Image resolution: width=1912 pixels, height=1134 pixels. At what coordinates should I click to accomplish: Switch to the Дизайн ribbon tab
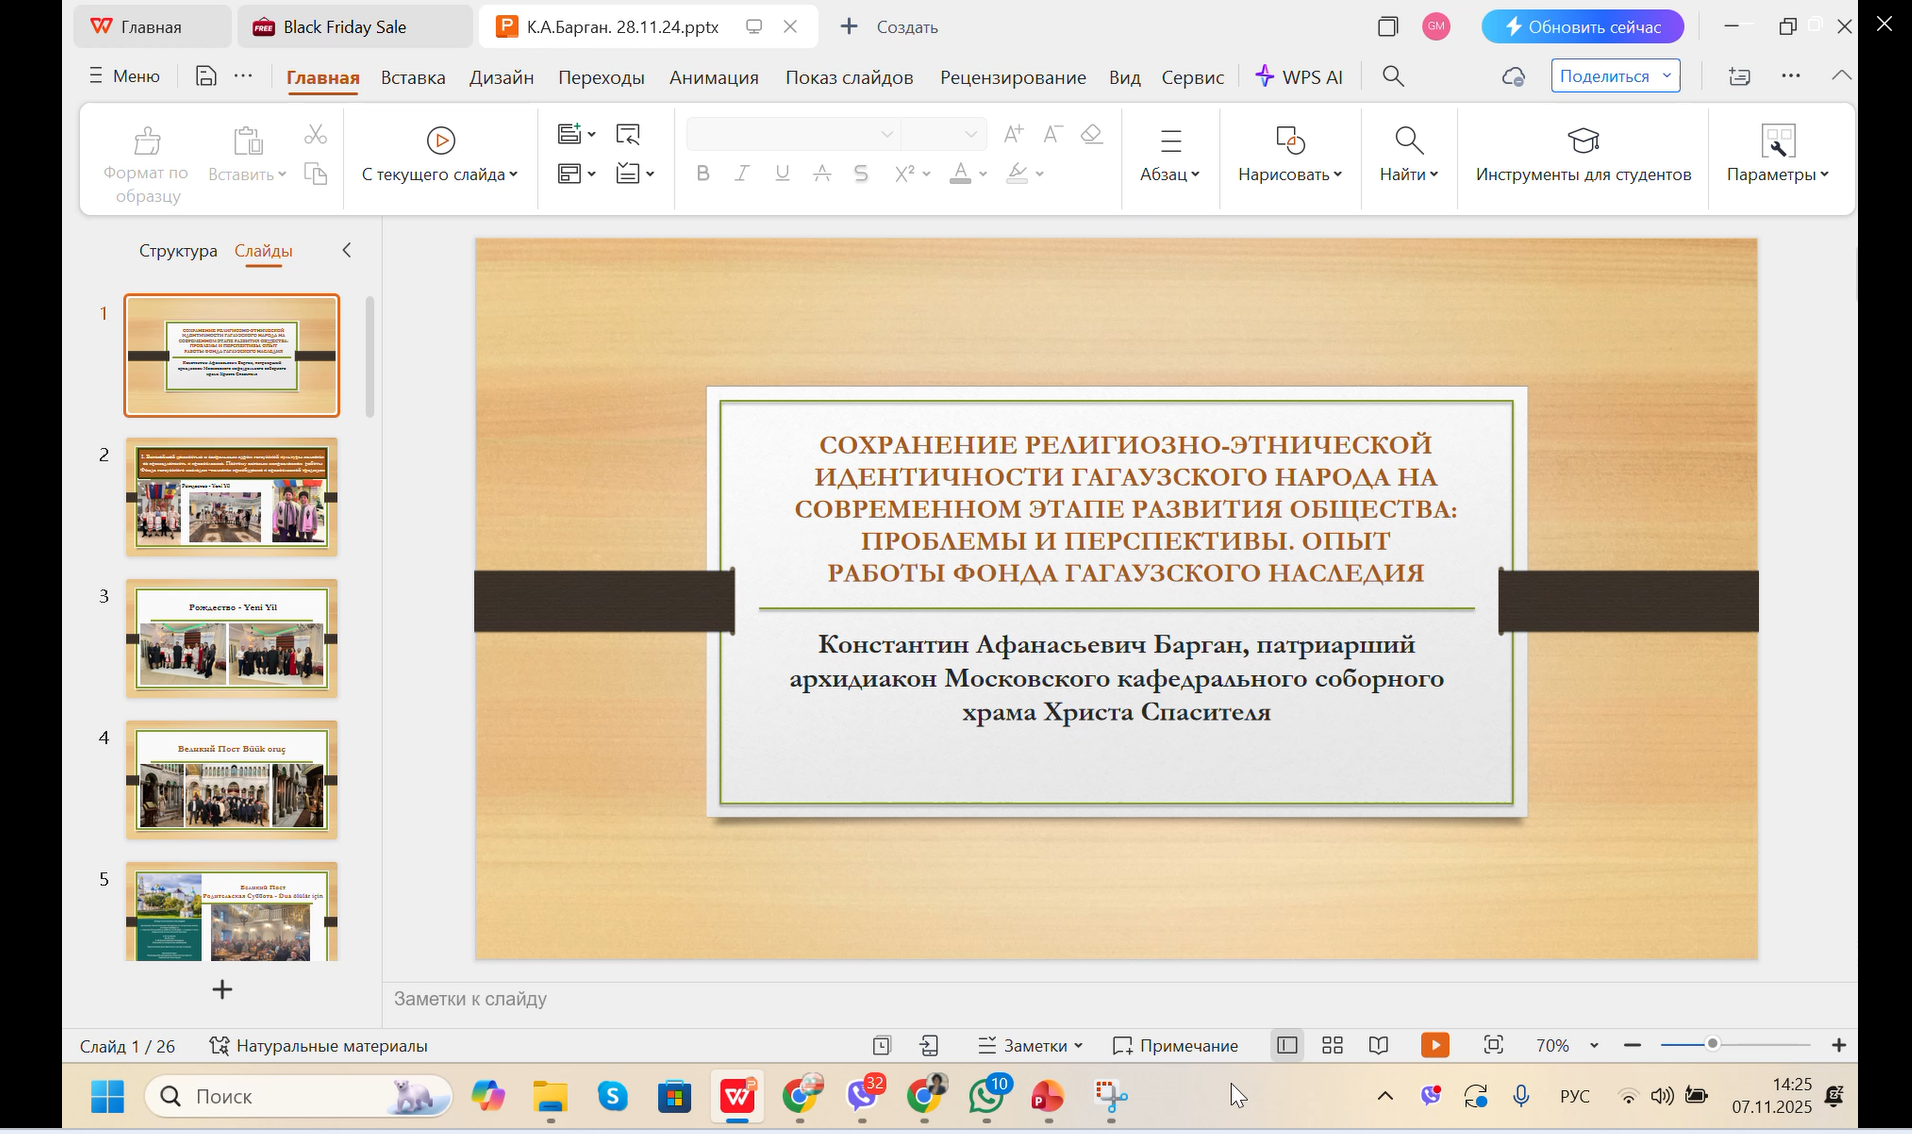[x=501, y=77]
